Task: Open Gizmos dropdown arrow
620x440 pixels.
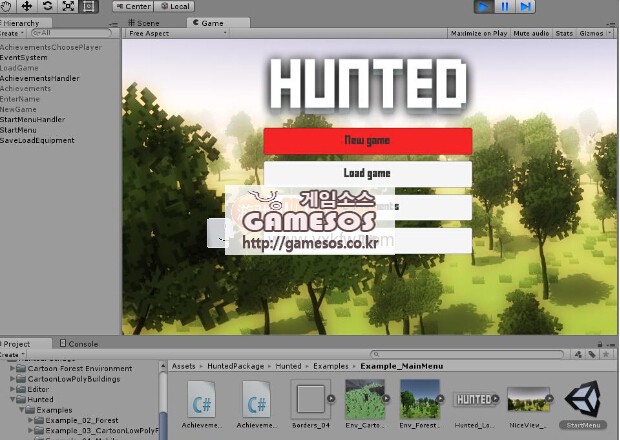Action: coord(609,33)
